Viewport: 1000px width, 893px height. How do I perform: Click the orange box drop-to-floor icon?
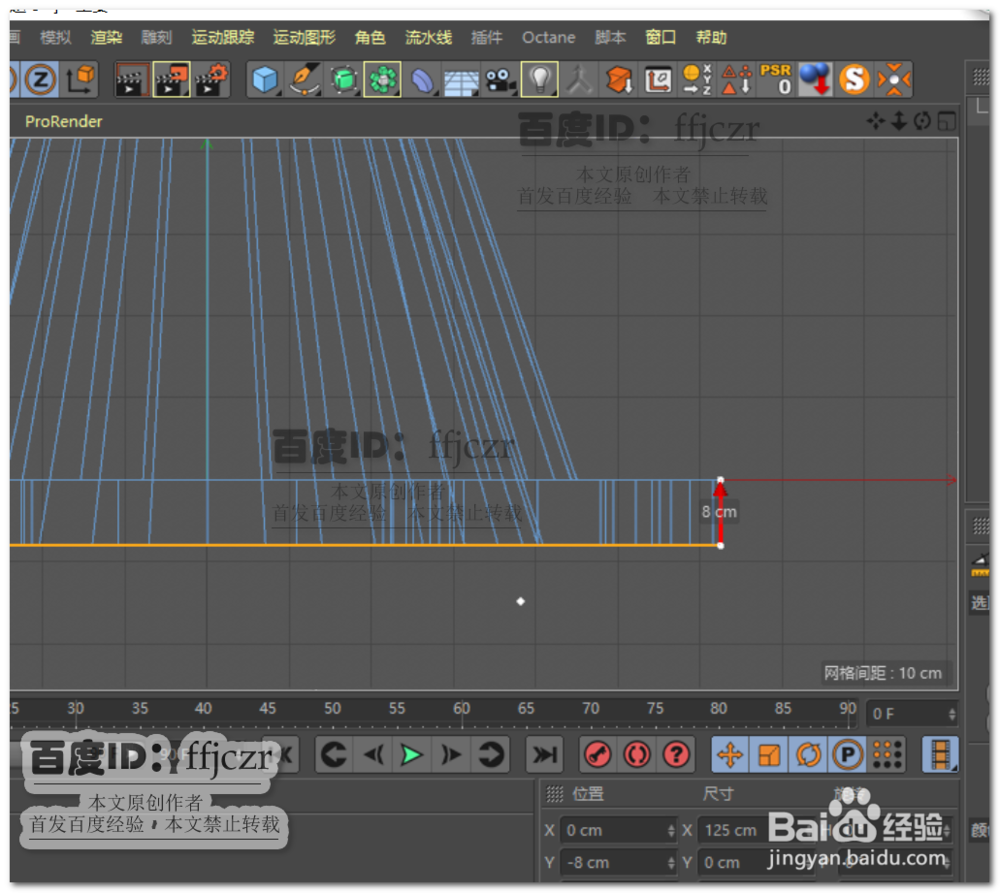pos(619,80)
